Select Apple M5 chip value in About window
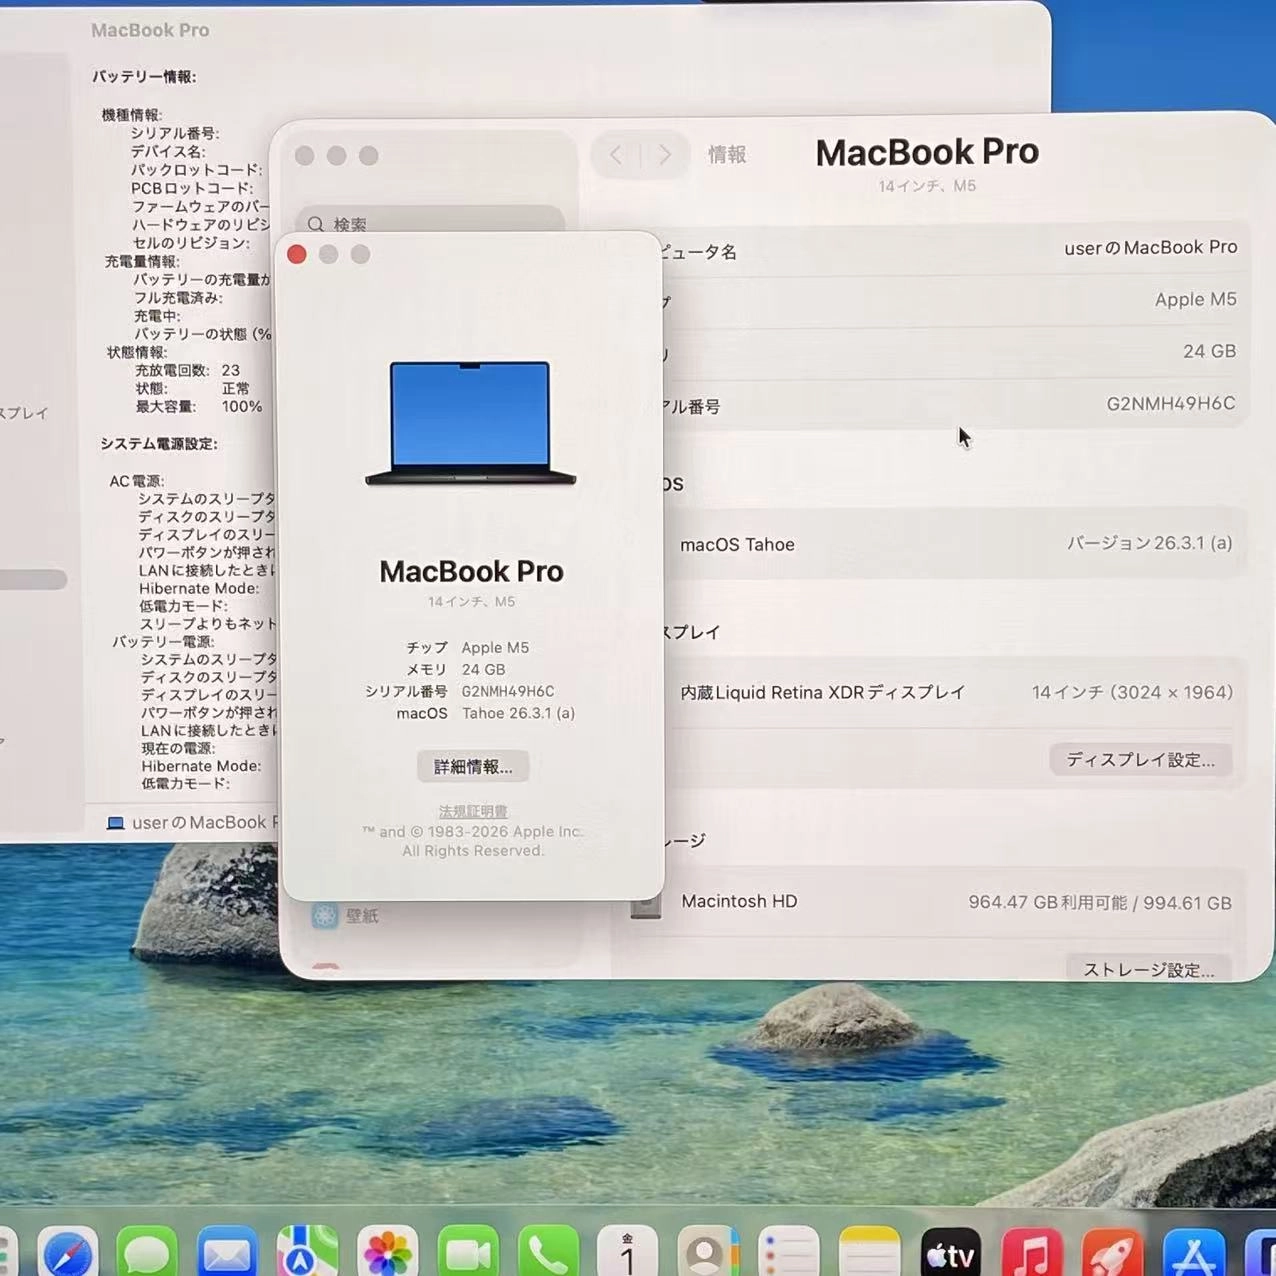The image size is (1276, 1276). (495, 648)
